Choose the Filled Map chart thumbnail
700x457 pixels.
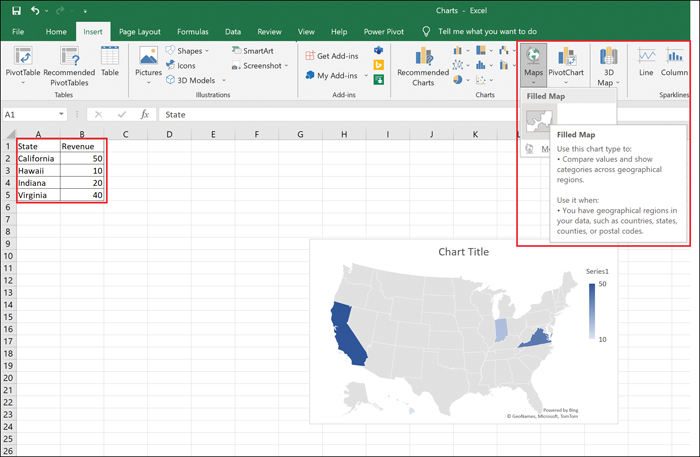coord(539,120)
